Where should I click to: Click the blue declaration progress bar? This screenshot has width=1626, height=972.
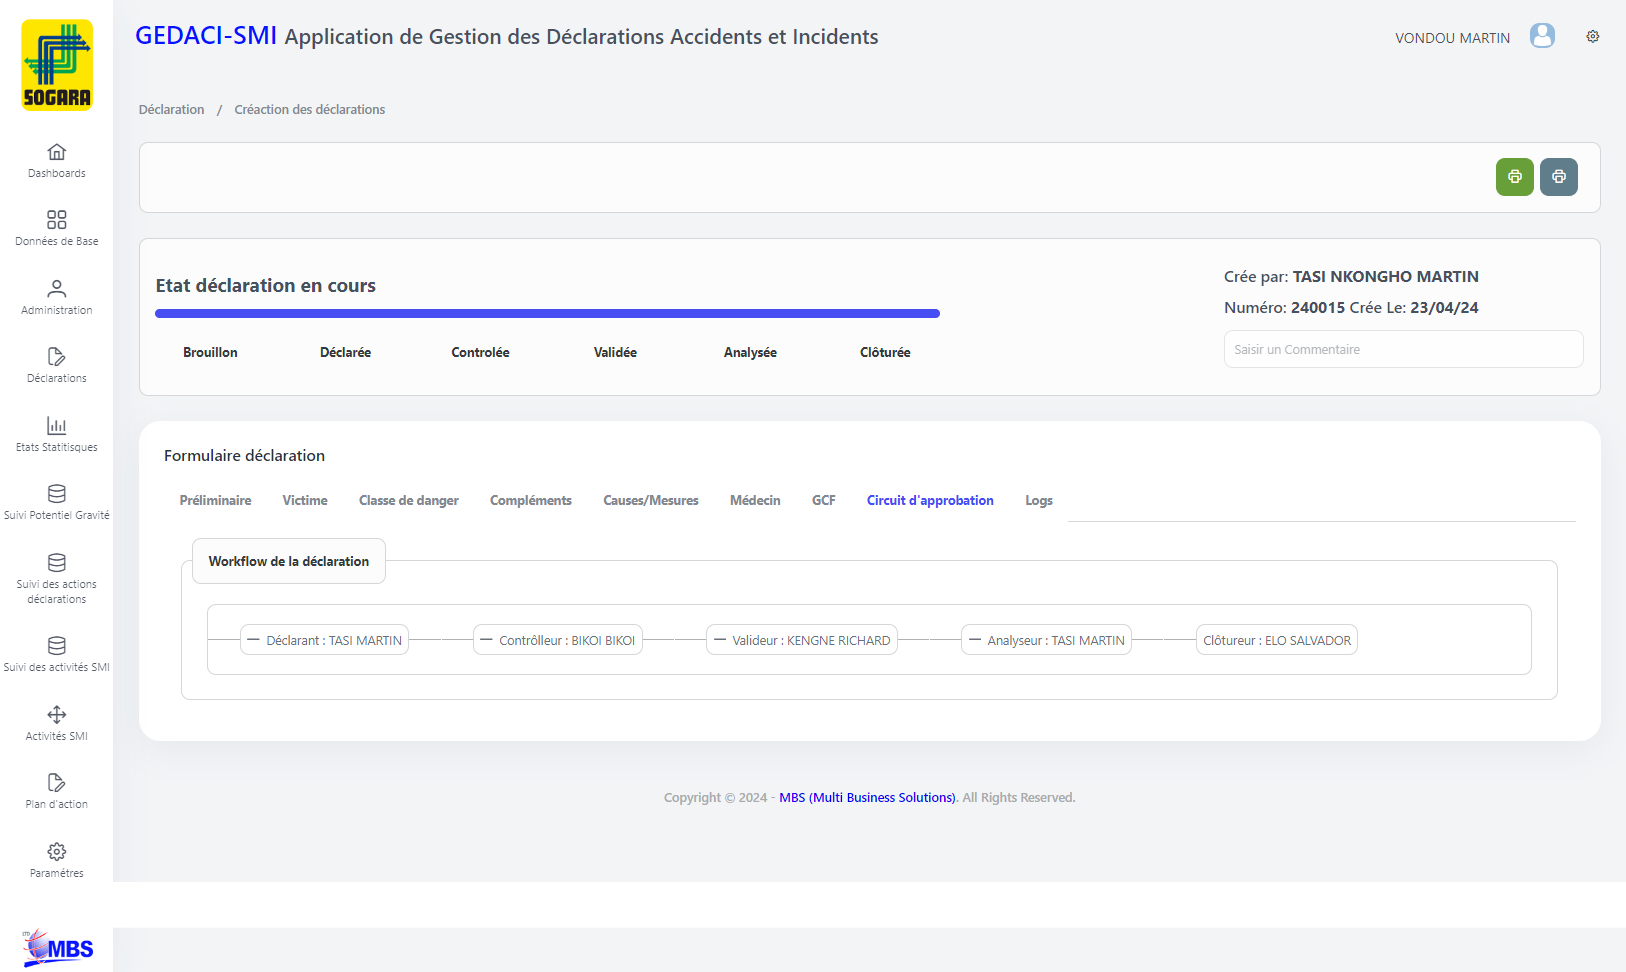[547, 314]
